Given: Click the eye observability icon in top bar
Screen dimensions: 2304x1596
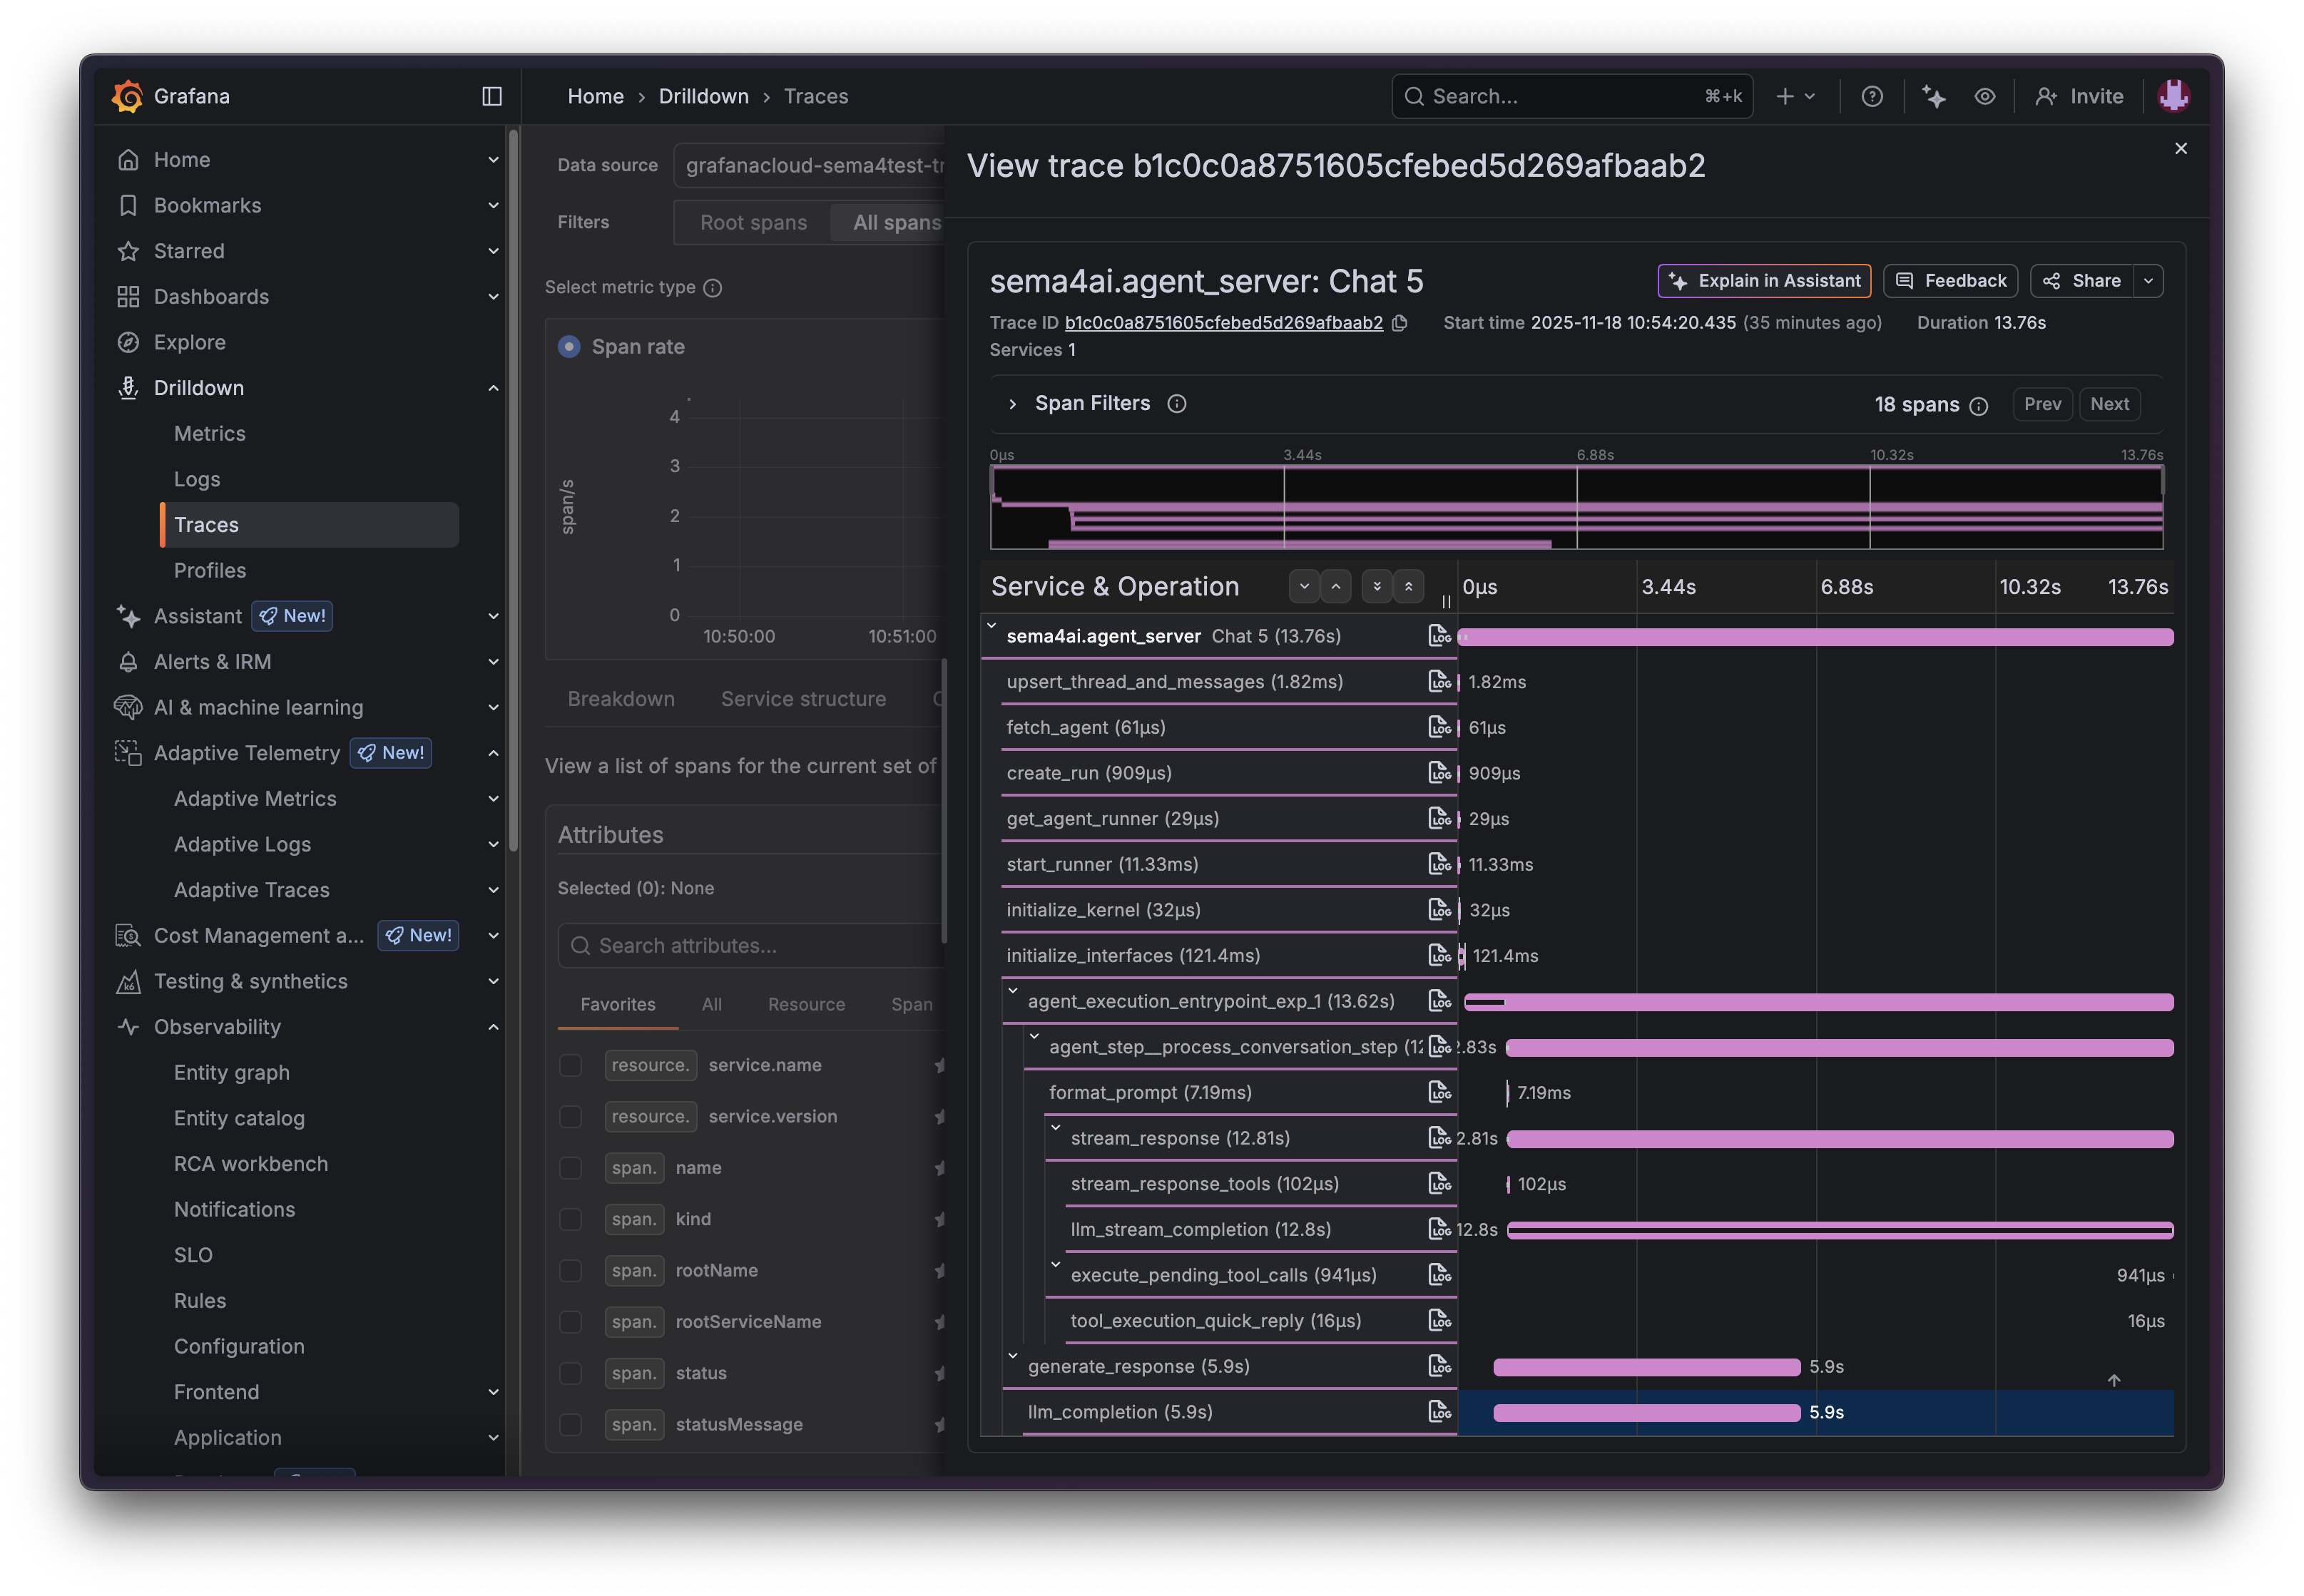Looking at the screenshot, I should point(1985,96).
